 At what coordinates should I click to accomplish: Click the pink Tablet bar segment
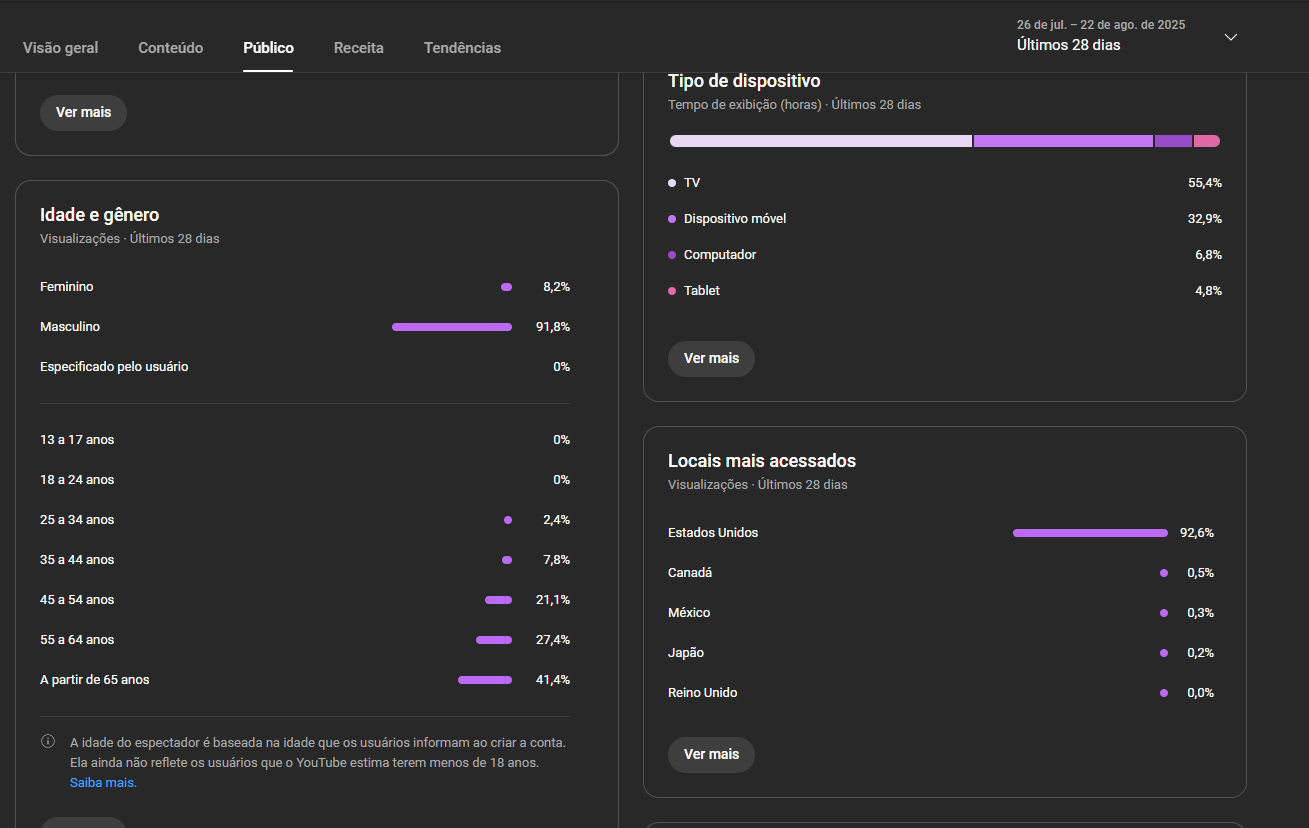[1207, 141]
